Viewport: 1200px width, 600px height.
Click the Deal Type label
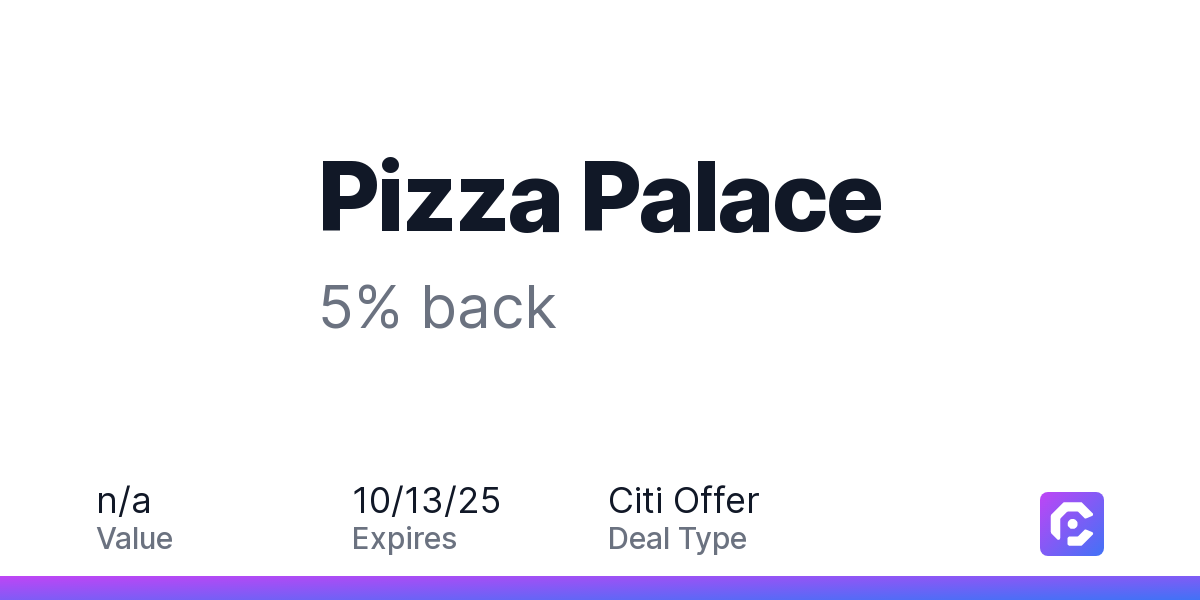677,539
